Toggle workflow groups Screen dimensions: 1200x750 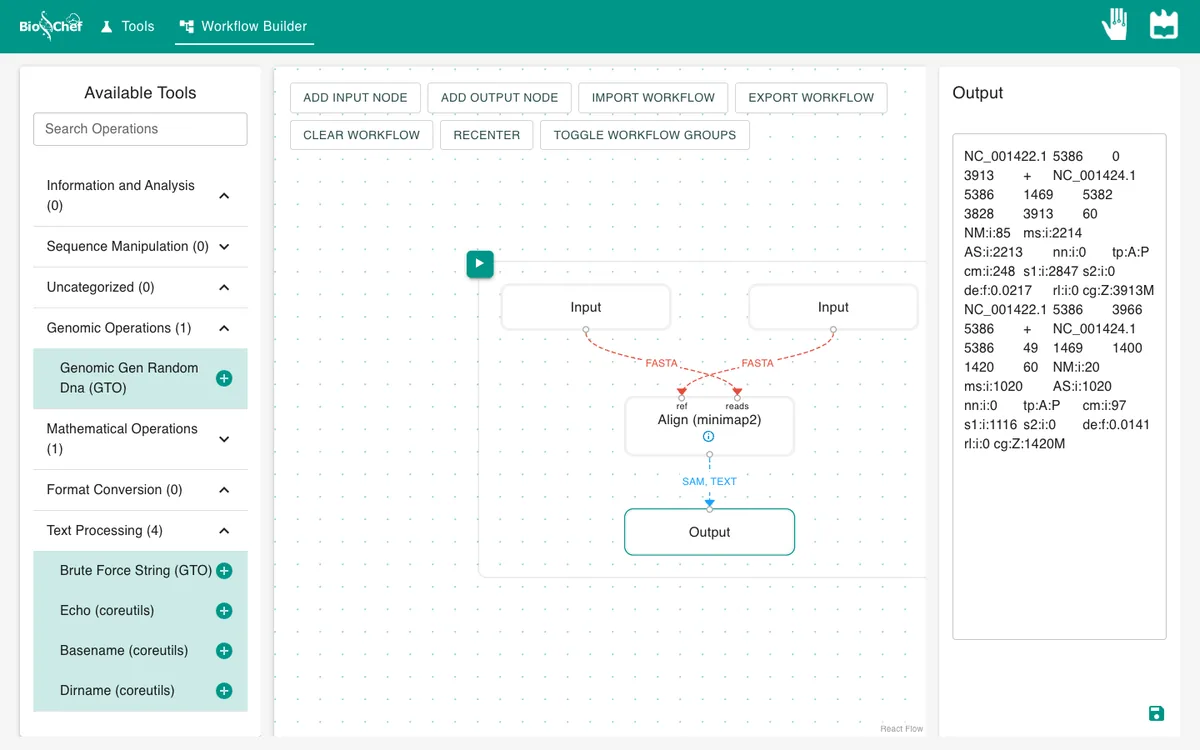pyautogui.click(x=645, y=135)
